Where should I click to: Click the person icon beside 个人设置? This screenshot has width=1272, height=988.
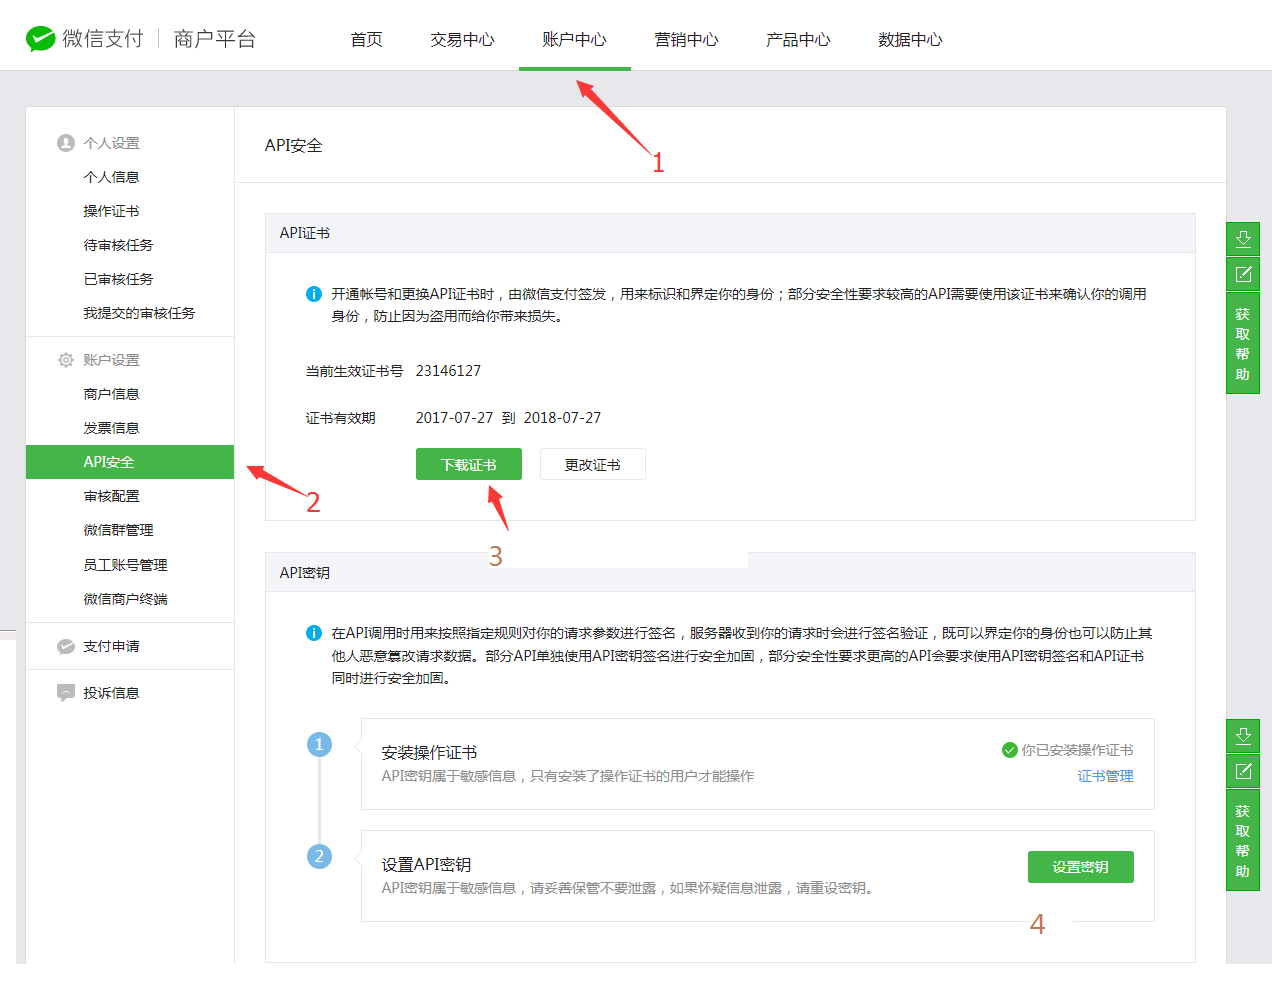[x=65, y=143]
